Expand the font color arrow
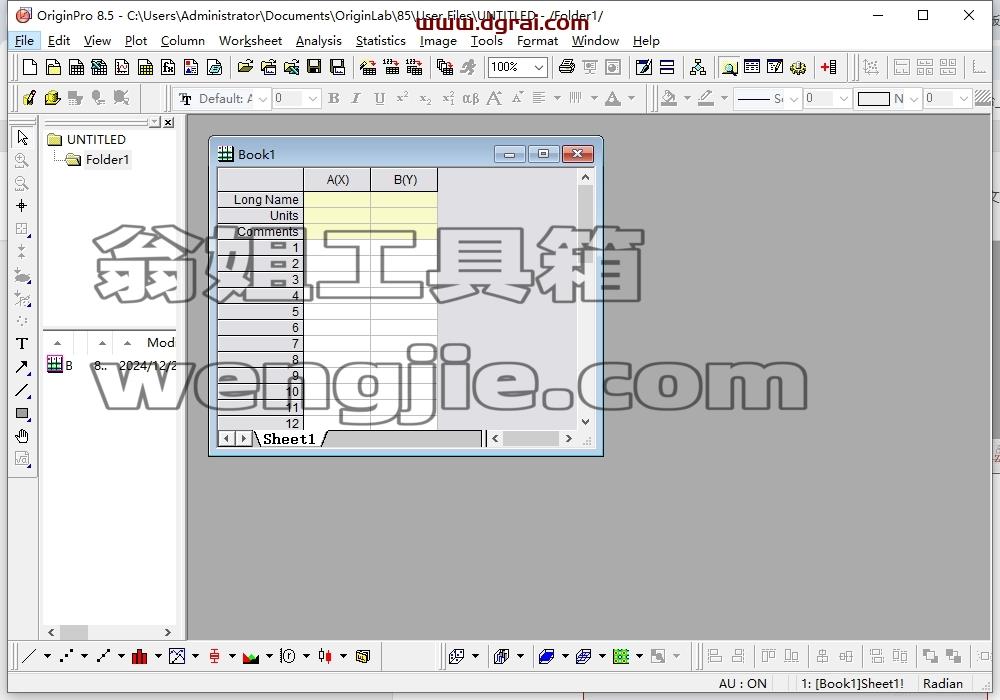This screenshot has width=1000, height=700. tap(631, 98)
